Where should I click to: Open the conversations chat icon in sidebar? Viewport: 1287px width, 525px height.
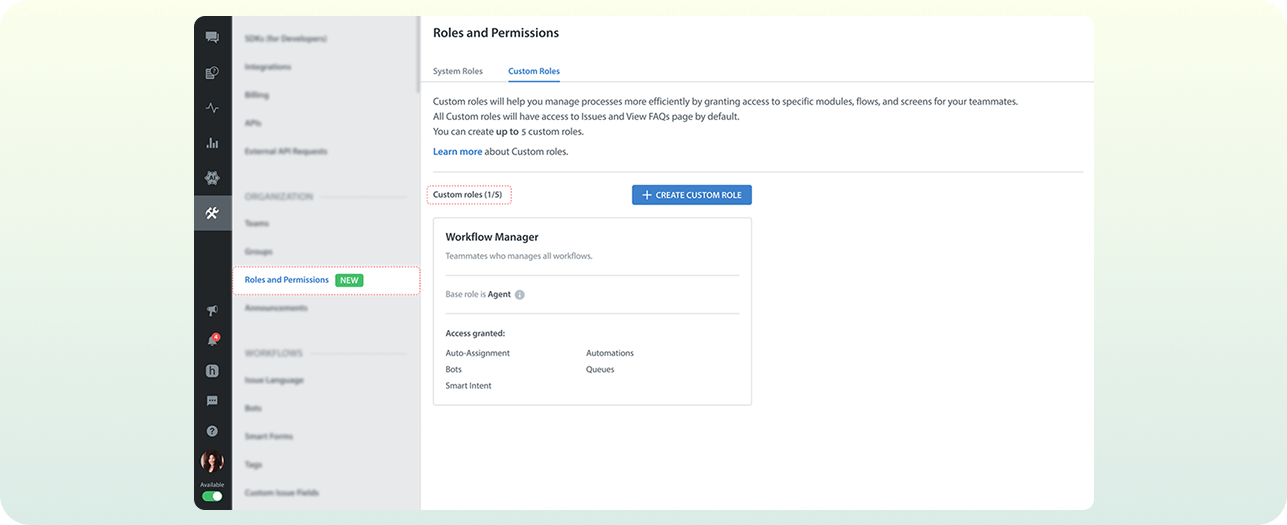click(x=212, y=38)
